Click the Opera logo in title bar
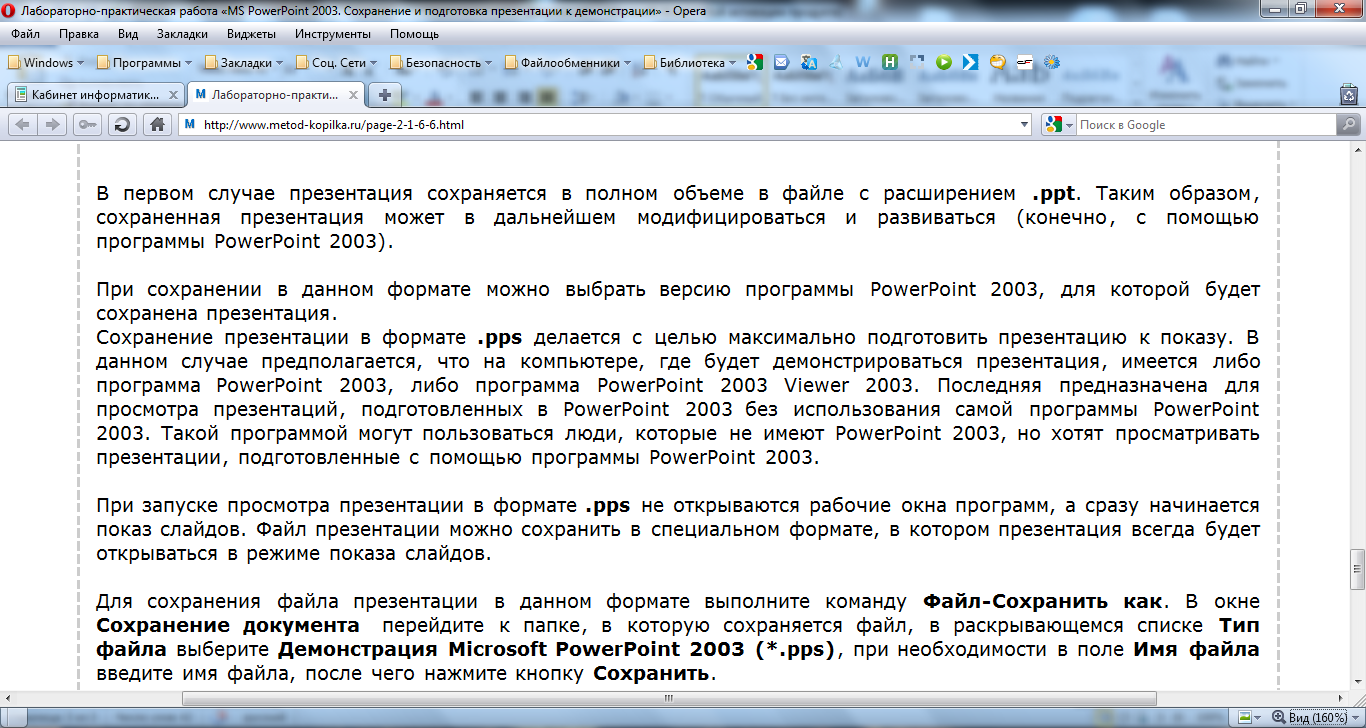This screenshot has width=1366, height=728. [x=10, y=9]
